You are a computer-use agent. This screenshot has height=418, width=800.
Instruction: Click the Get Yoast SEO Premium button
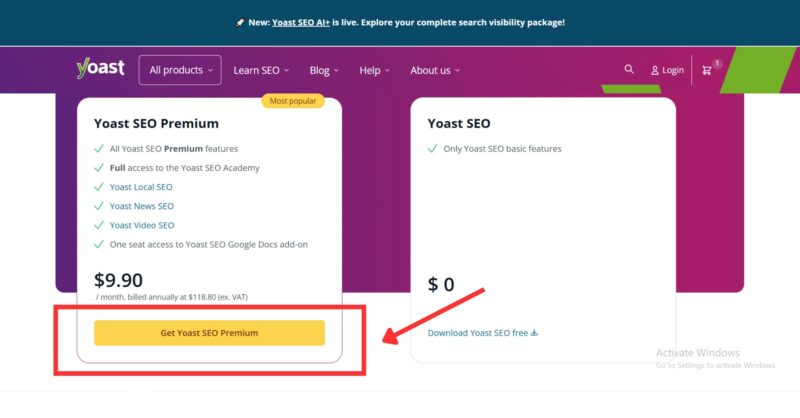click(x=209, y=333)
